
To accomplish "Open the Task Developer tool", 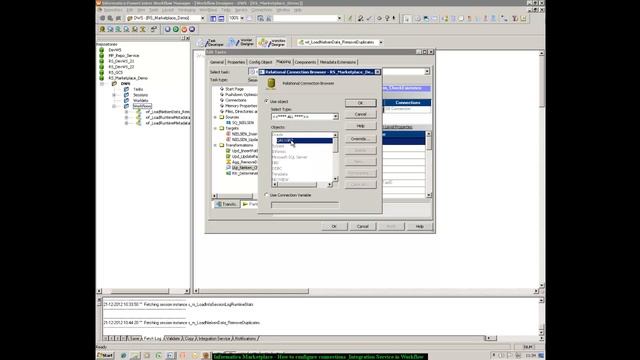I will (x=210, y=42).
